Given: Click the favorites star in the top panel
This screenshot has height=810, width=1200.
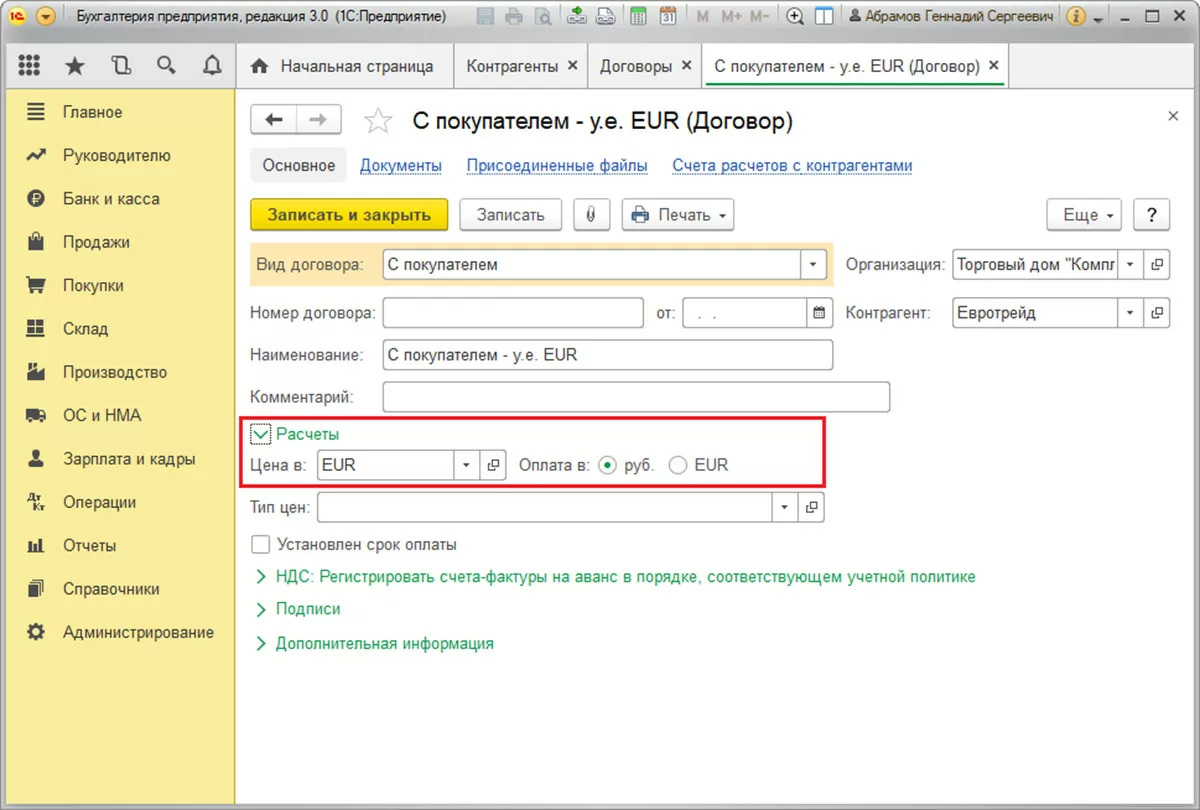Looking at the screenshot, I should coord(75,66).
